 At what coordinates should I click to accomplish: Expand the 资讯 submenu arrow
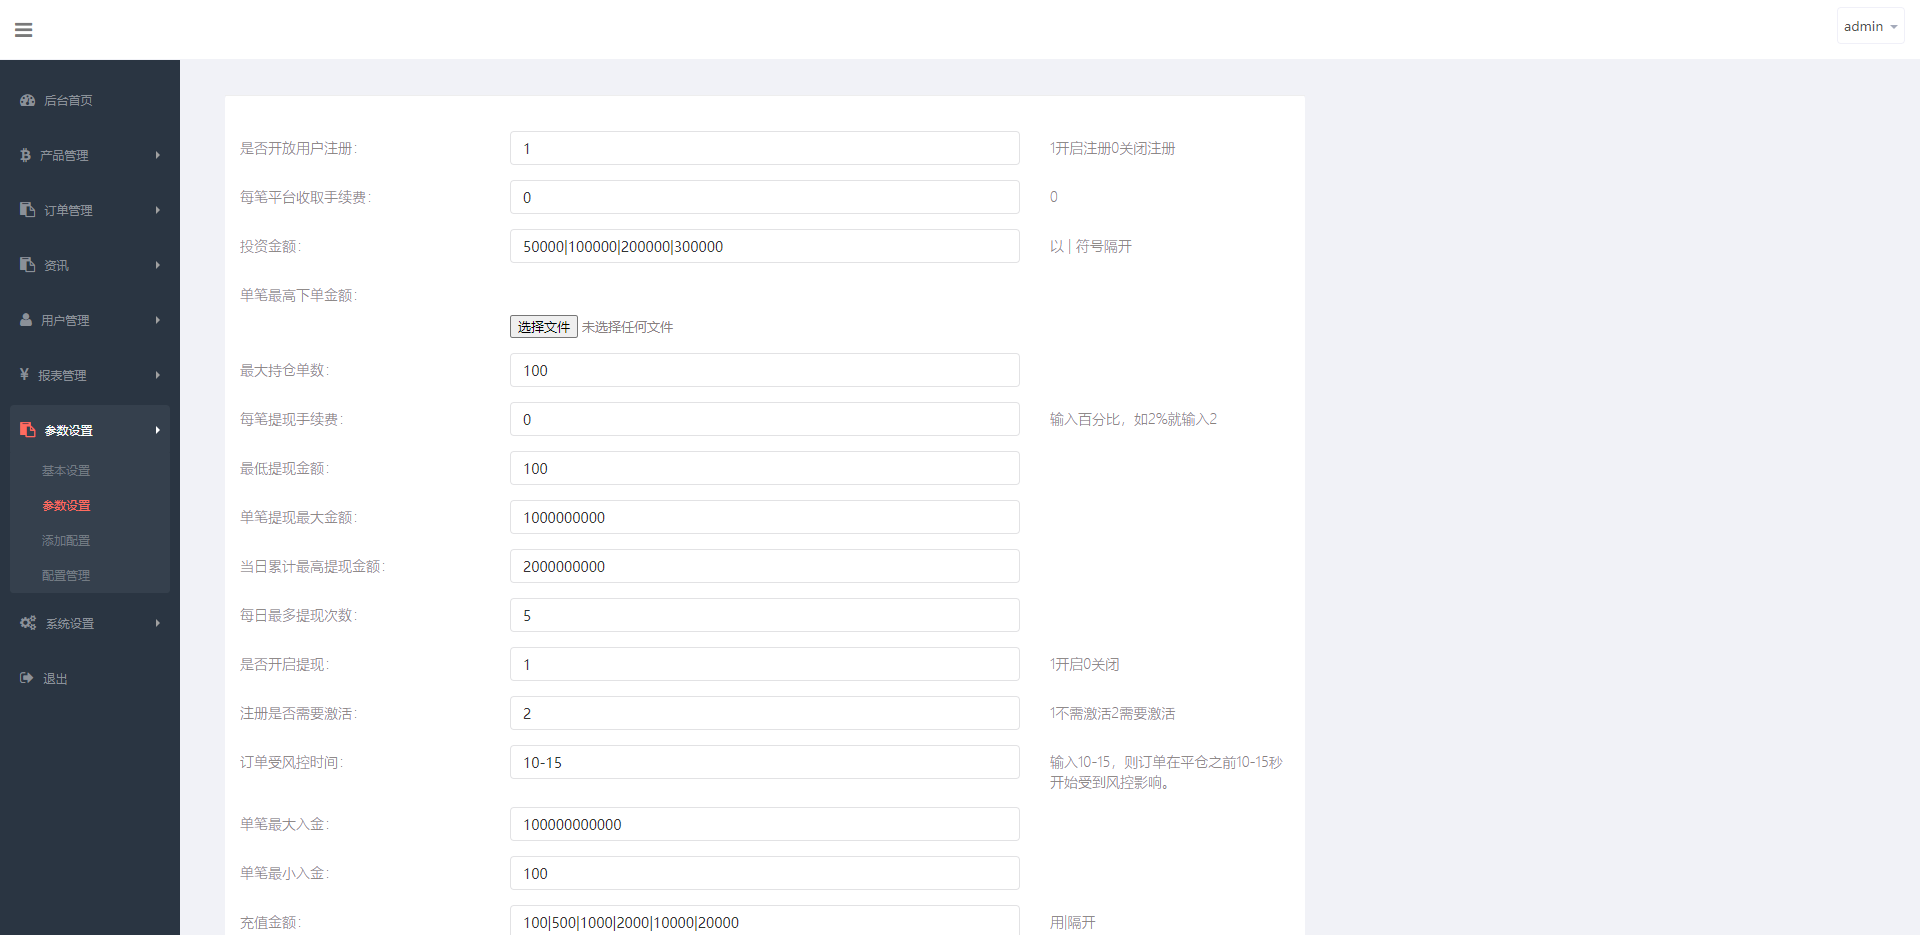(158, 265)
